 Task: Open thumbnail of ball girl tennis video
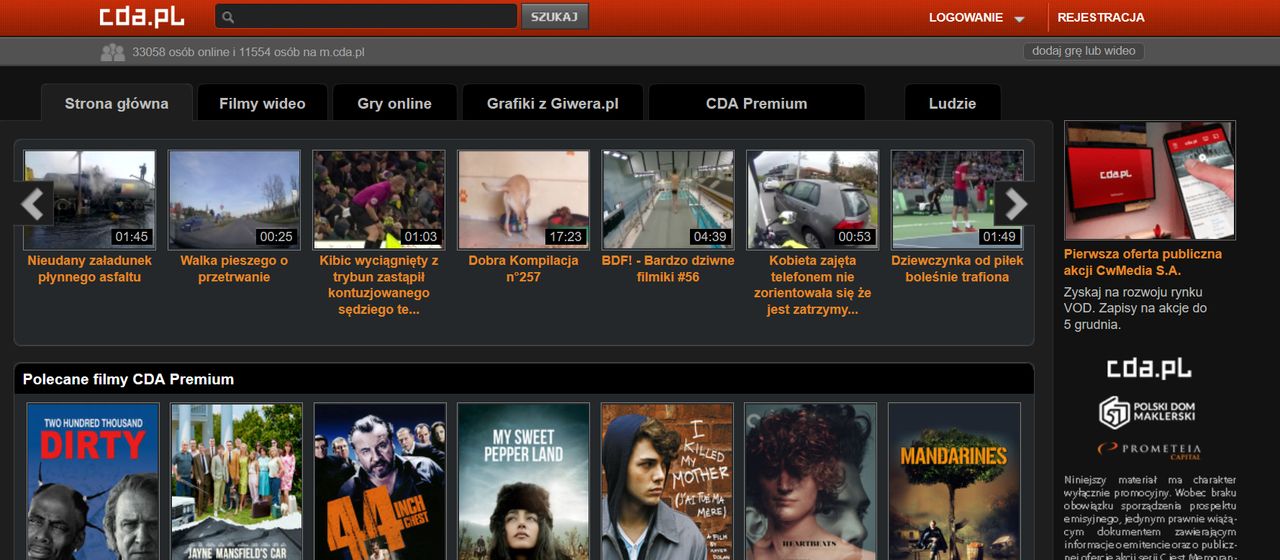point(958,200)
